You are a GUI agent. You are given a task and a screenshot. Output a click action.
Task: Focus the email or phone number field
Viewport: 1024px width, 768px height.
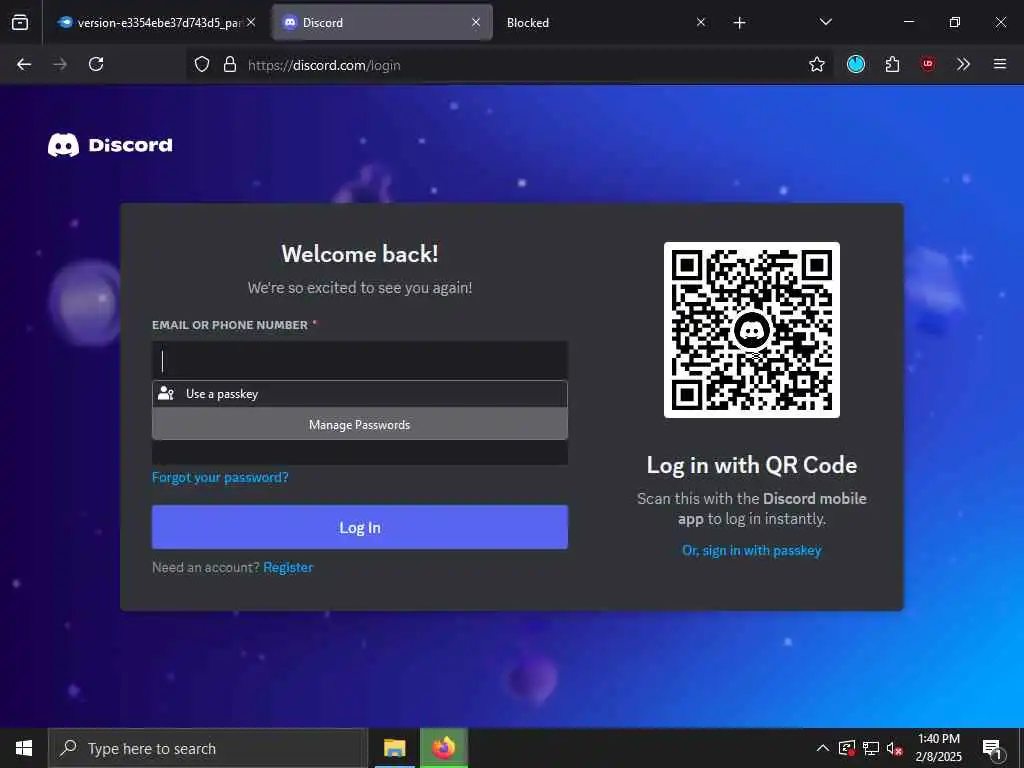(x=360, y=360)
